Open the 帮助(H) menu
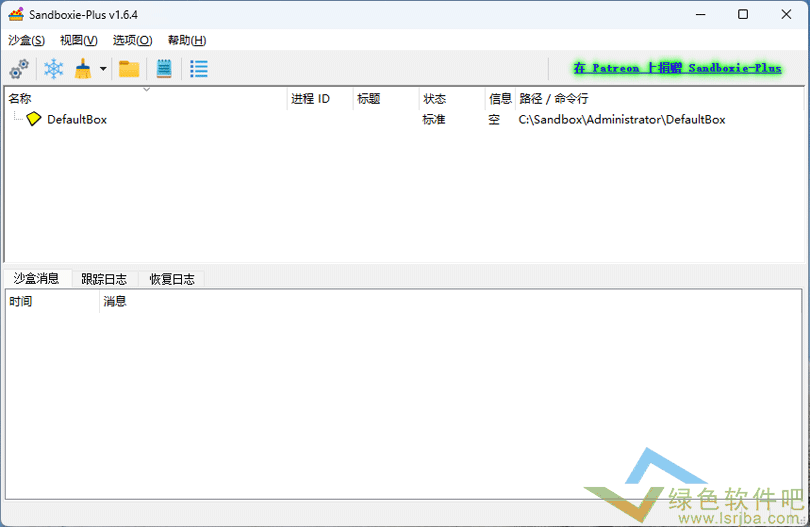The width and height of the screenshot is (810, 527). (187, 40)
